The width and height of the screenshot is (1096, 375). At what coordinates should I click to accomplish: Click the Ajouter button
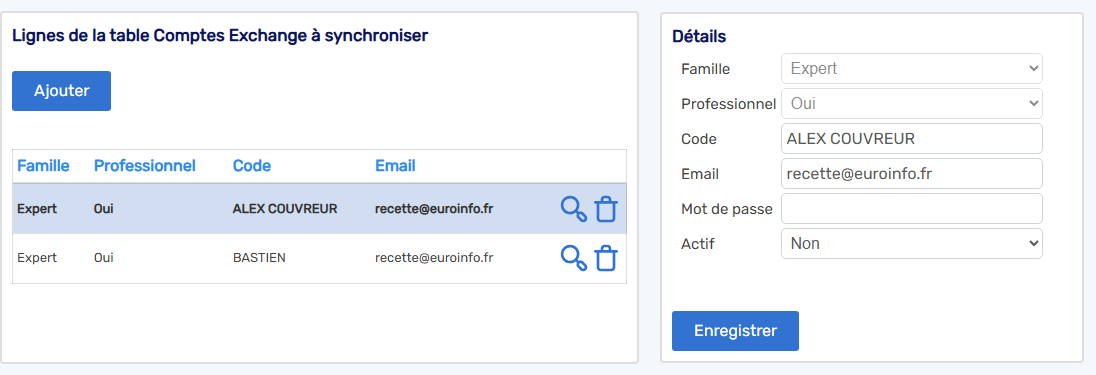pos(62,91)
